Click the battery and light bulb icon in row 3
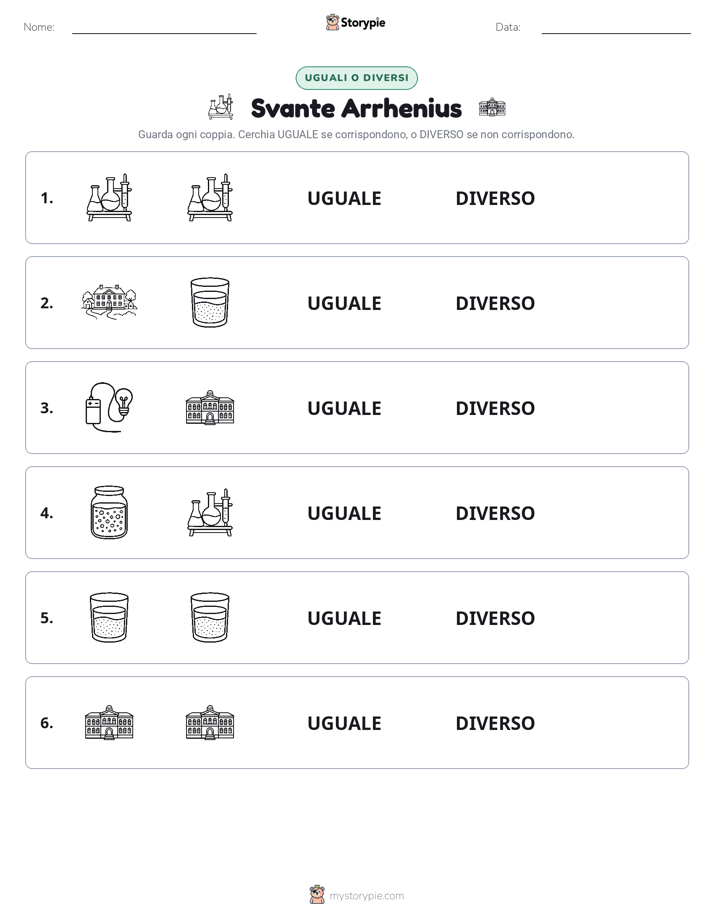 (x=109, y=407)
